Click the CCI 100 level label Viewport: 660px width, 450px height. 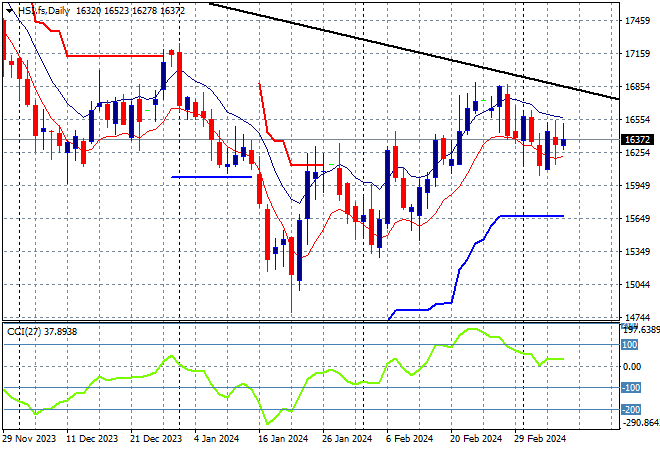click(x=631, y=345)
